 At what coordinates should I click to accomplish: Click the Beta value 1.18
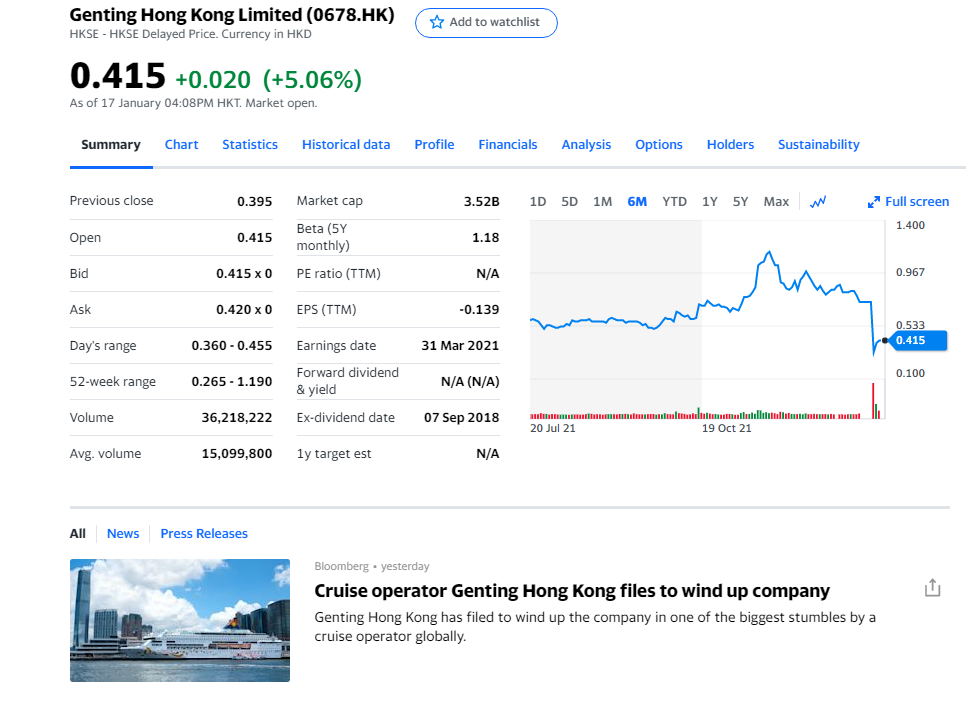485,237
